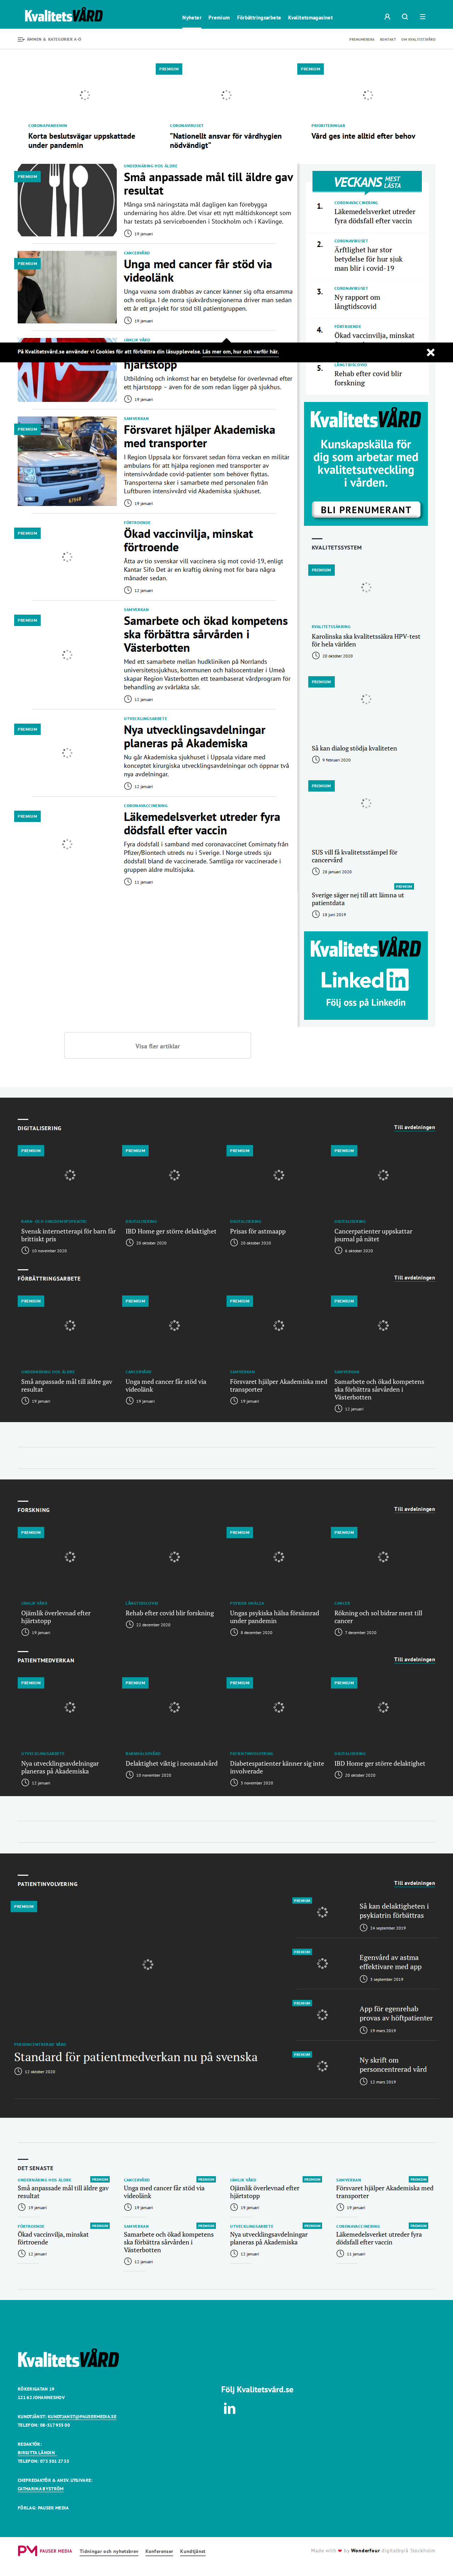This screenshot has height=2576, width=453.
Task: Expand the Ämnen & kategorier A-Ö menu
Action: pyautogui.click(x=49, y=39)
